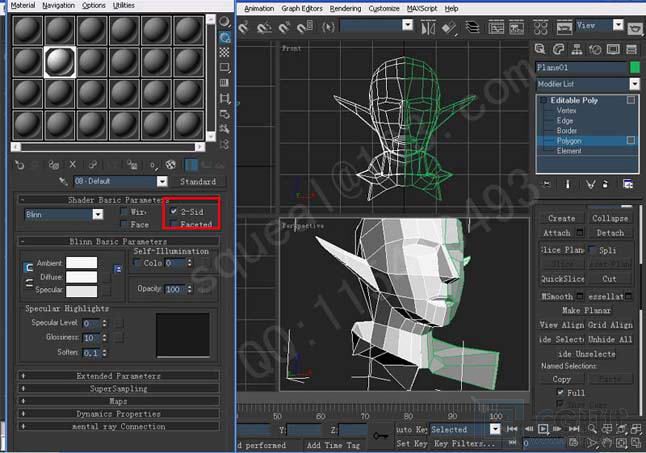
Task: Click the Get Material icon
Action: coord(19,165)
